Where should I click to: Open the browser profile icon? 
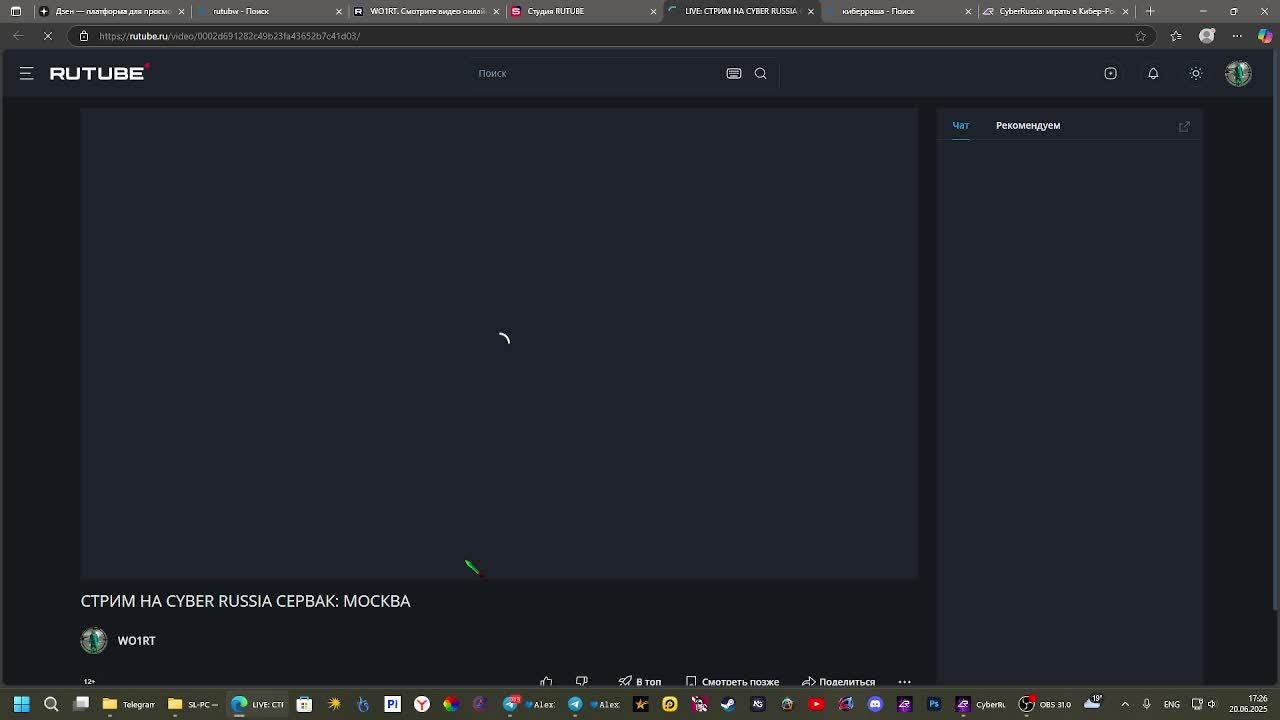tap(1207, 36)
